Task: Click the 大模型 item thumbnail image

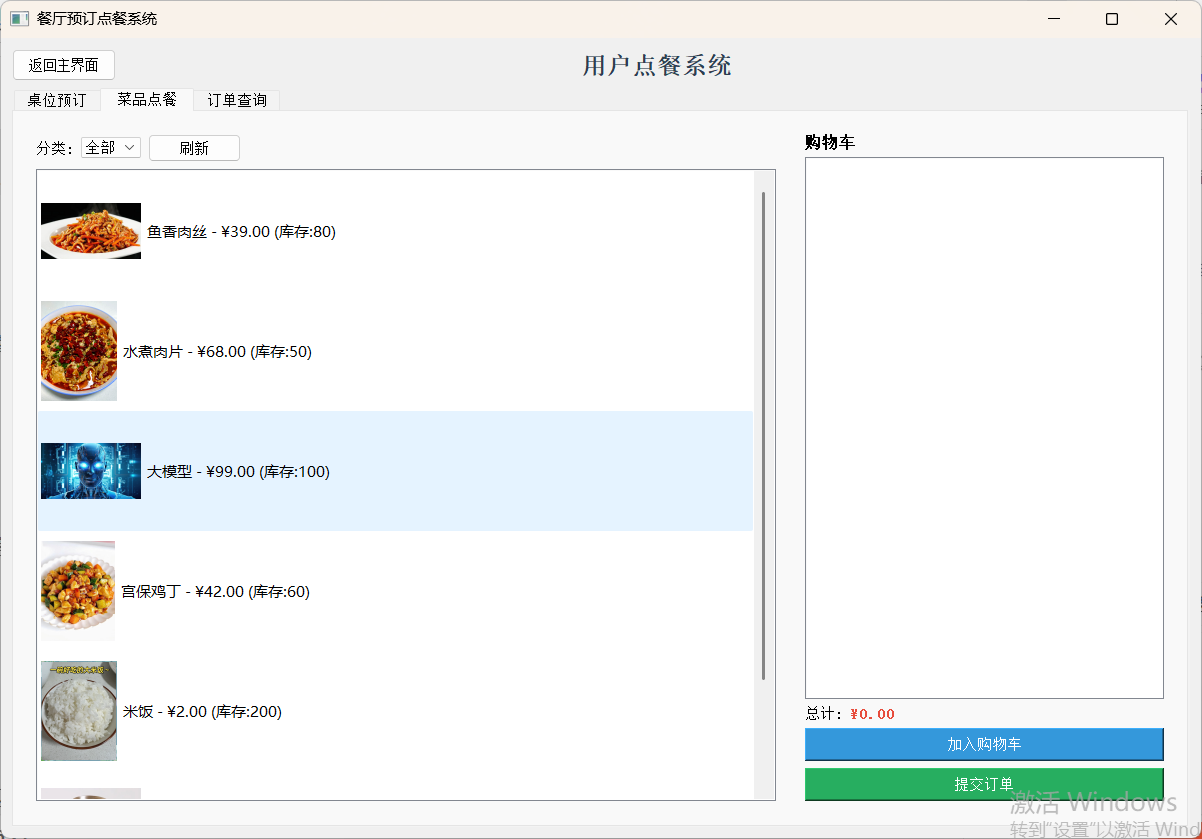Action: 90,471
